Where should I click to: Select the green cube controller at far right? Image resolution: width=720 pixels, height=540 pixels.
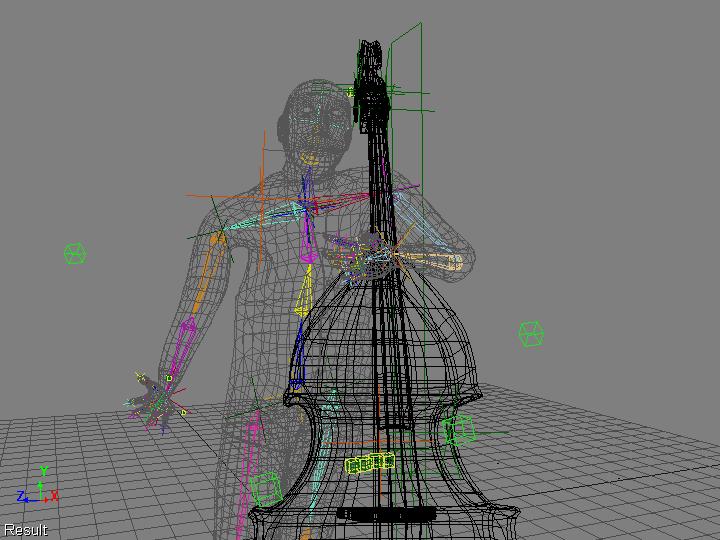(531, 334)
